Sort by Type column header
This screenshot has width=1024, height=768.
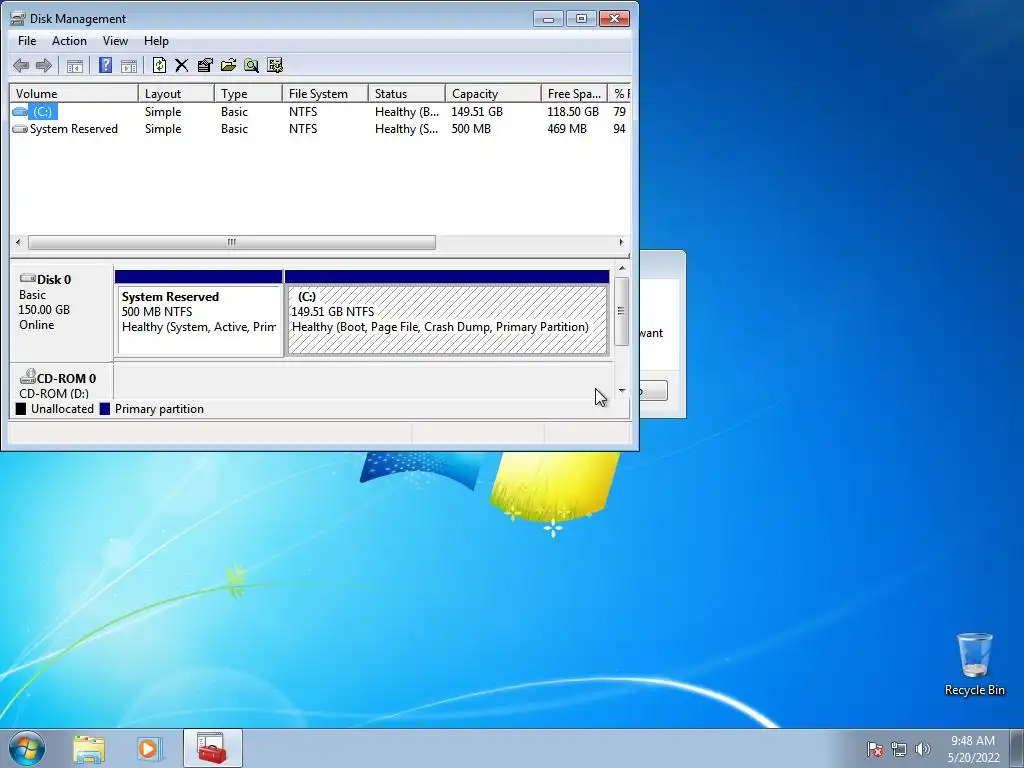[x=248, y=93]
